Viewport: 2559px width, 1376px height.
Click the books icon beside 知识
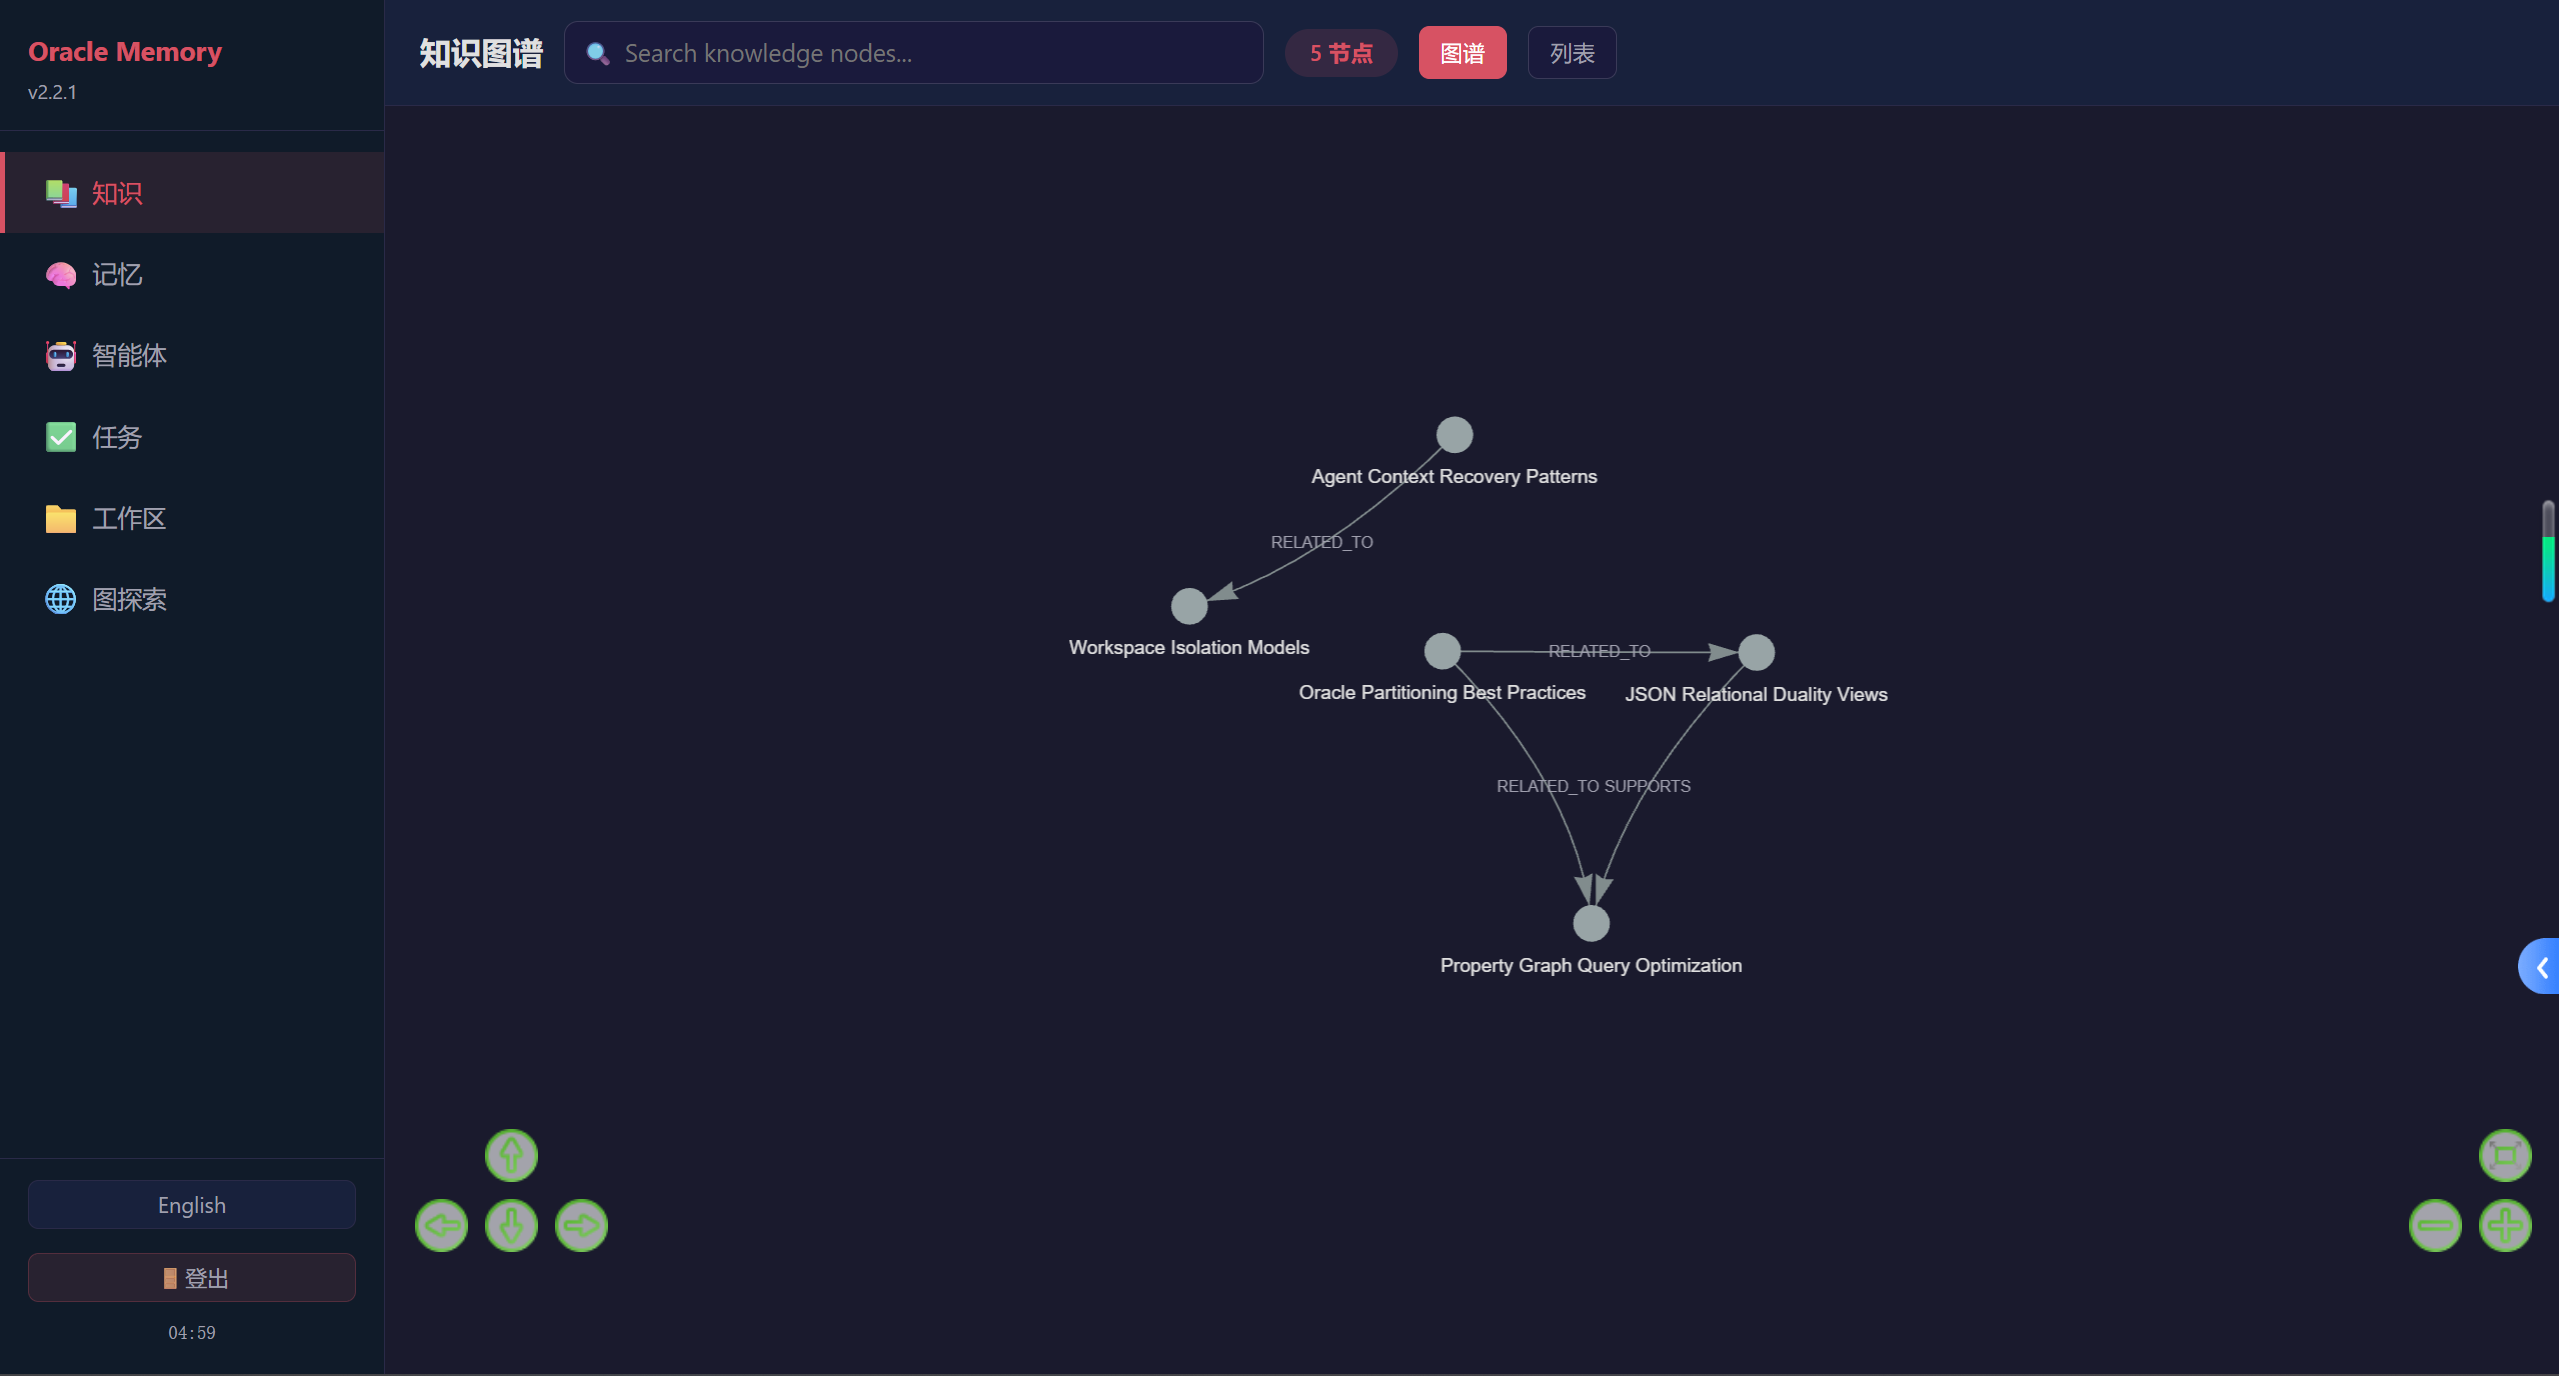(x=61, y=193)
